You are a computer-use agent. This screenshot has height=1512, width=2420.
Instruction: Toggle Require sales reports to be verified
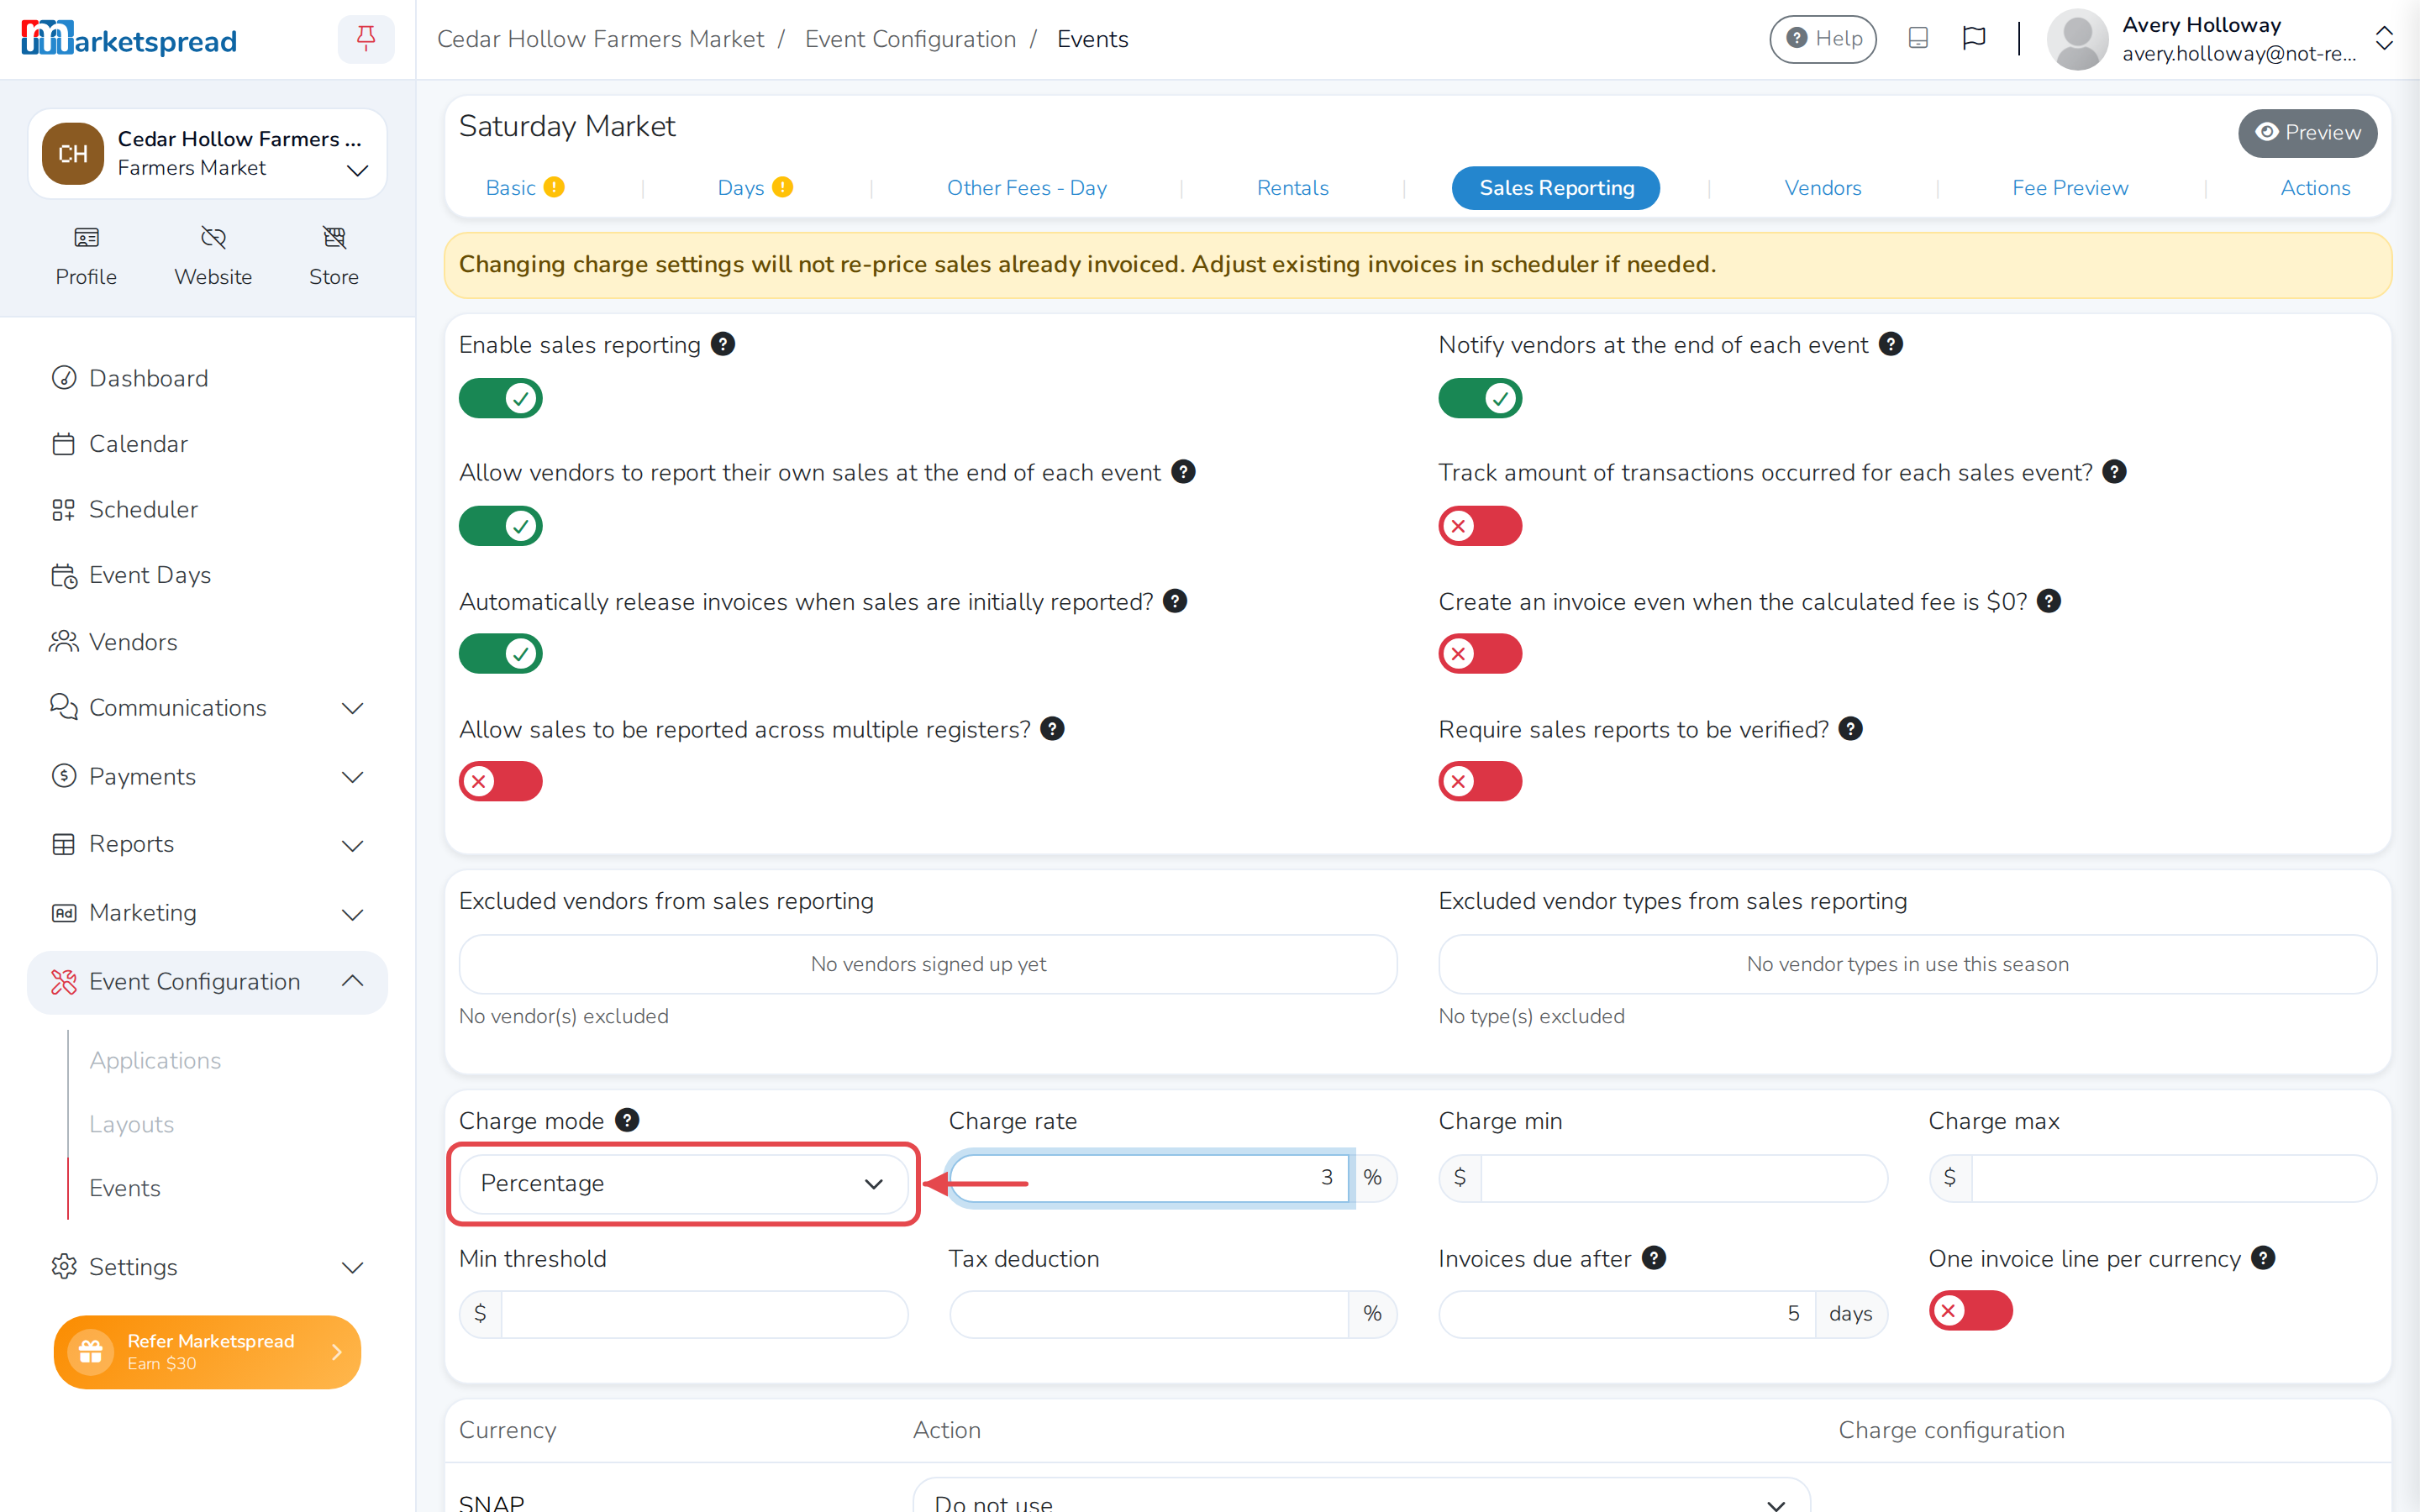[x=1480, y=781]
